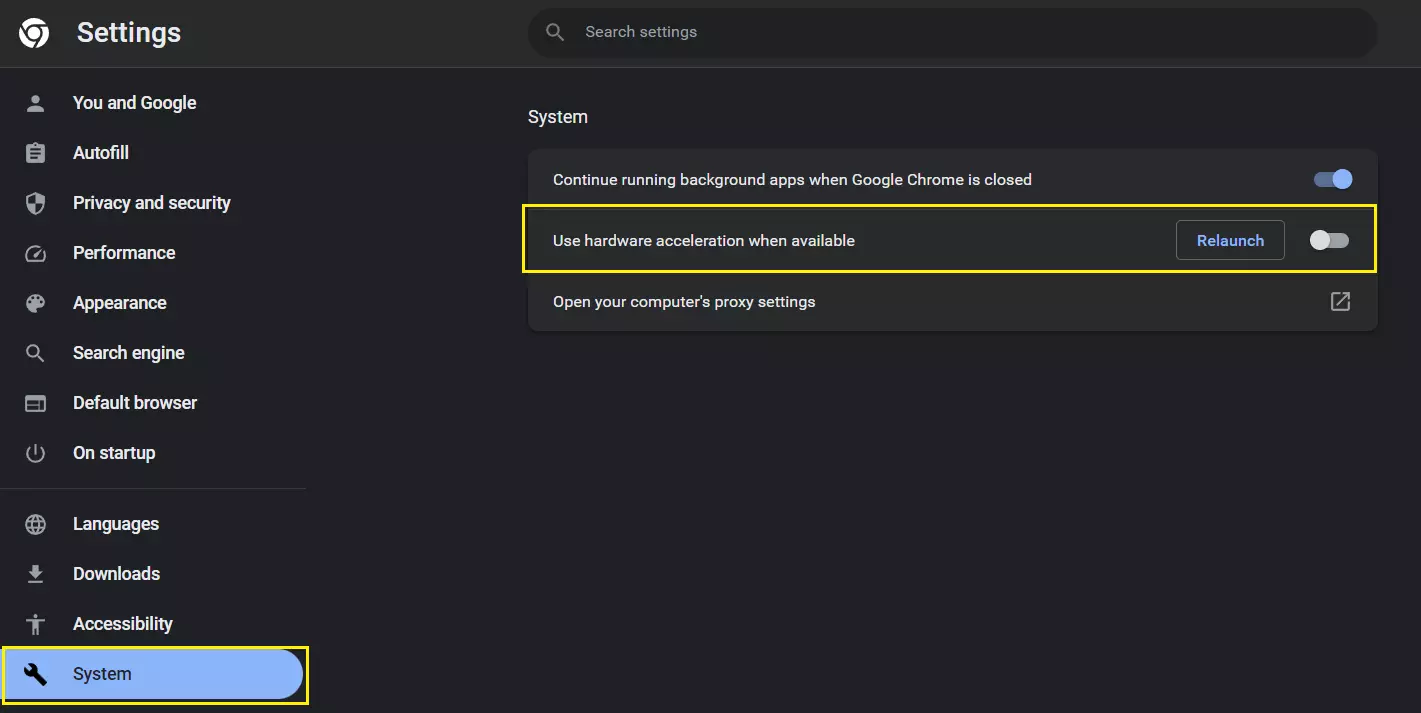This screenshot has height=713, width=1421.
Task: Click the magnifier icon in the search bar
Action: point(555,31)
